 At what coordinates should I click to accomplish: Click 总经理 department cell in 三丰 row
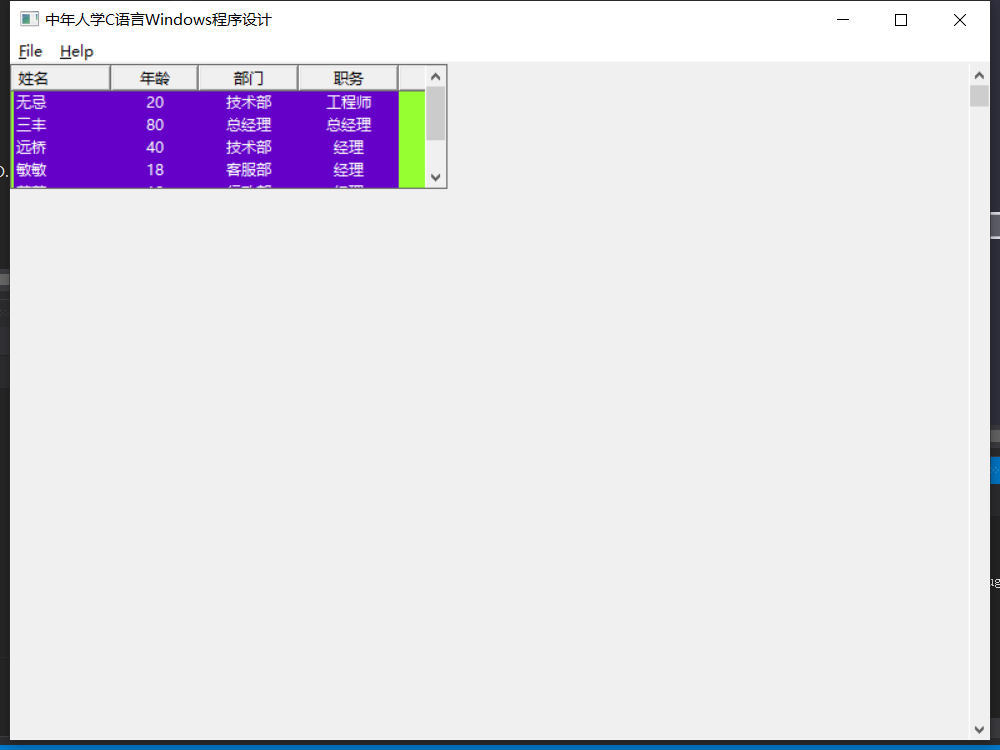[249, 124]
